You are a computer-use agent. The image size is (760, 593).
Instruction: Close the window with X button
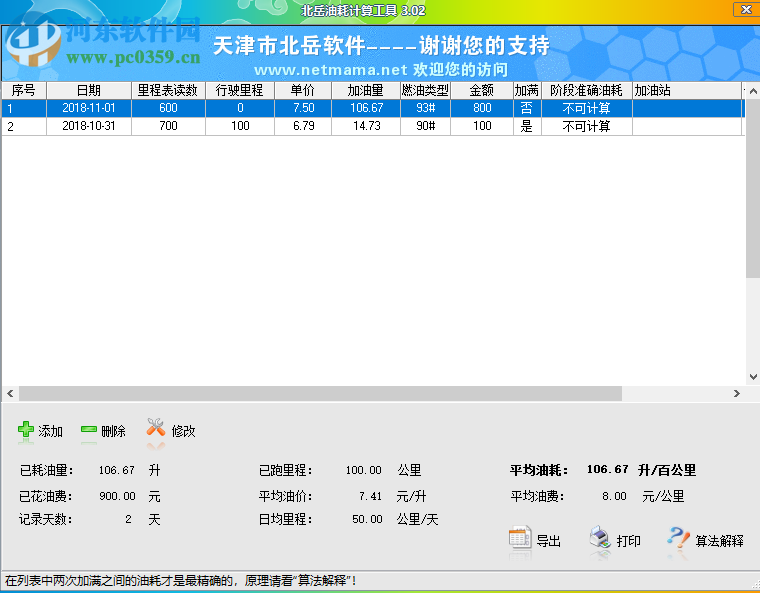tap(746, 9)
